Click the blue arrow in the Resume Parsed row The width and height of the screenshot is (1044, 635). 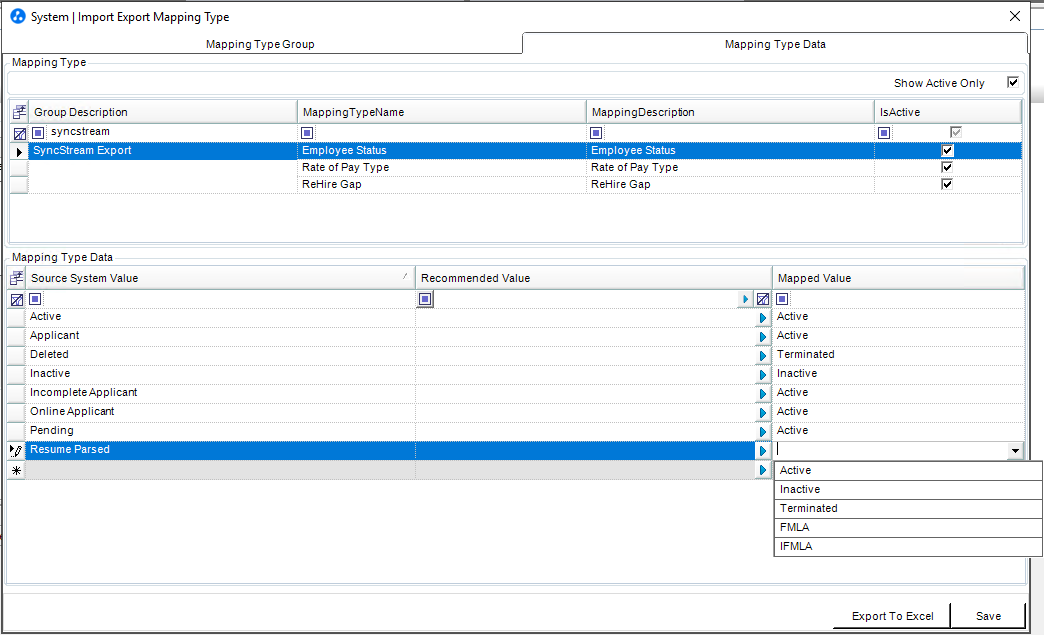(x=762, y=451)
